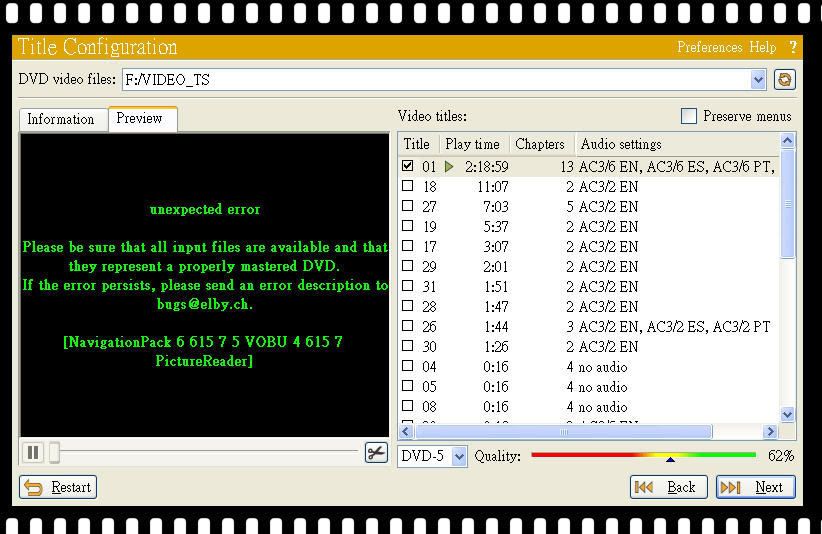Sort titles by Play time column header
822x534 pixels.
pyautogui.click(x=473, y=144)
